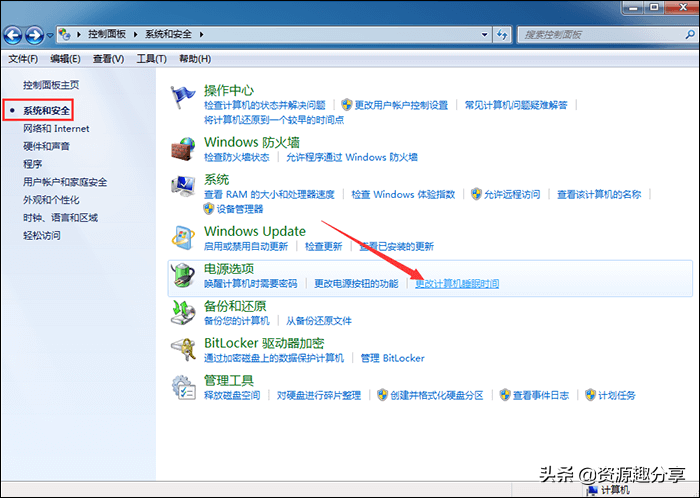Image resolution: width=700 pixels, height=498 pixels.
Task: Click shield icon beside 查看事件日志
Action: 505,395
